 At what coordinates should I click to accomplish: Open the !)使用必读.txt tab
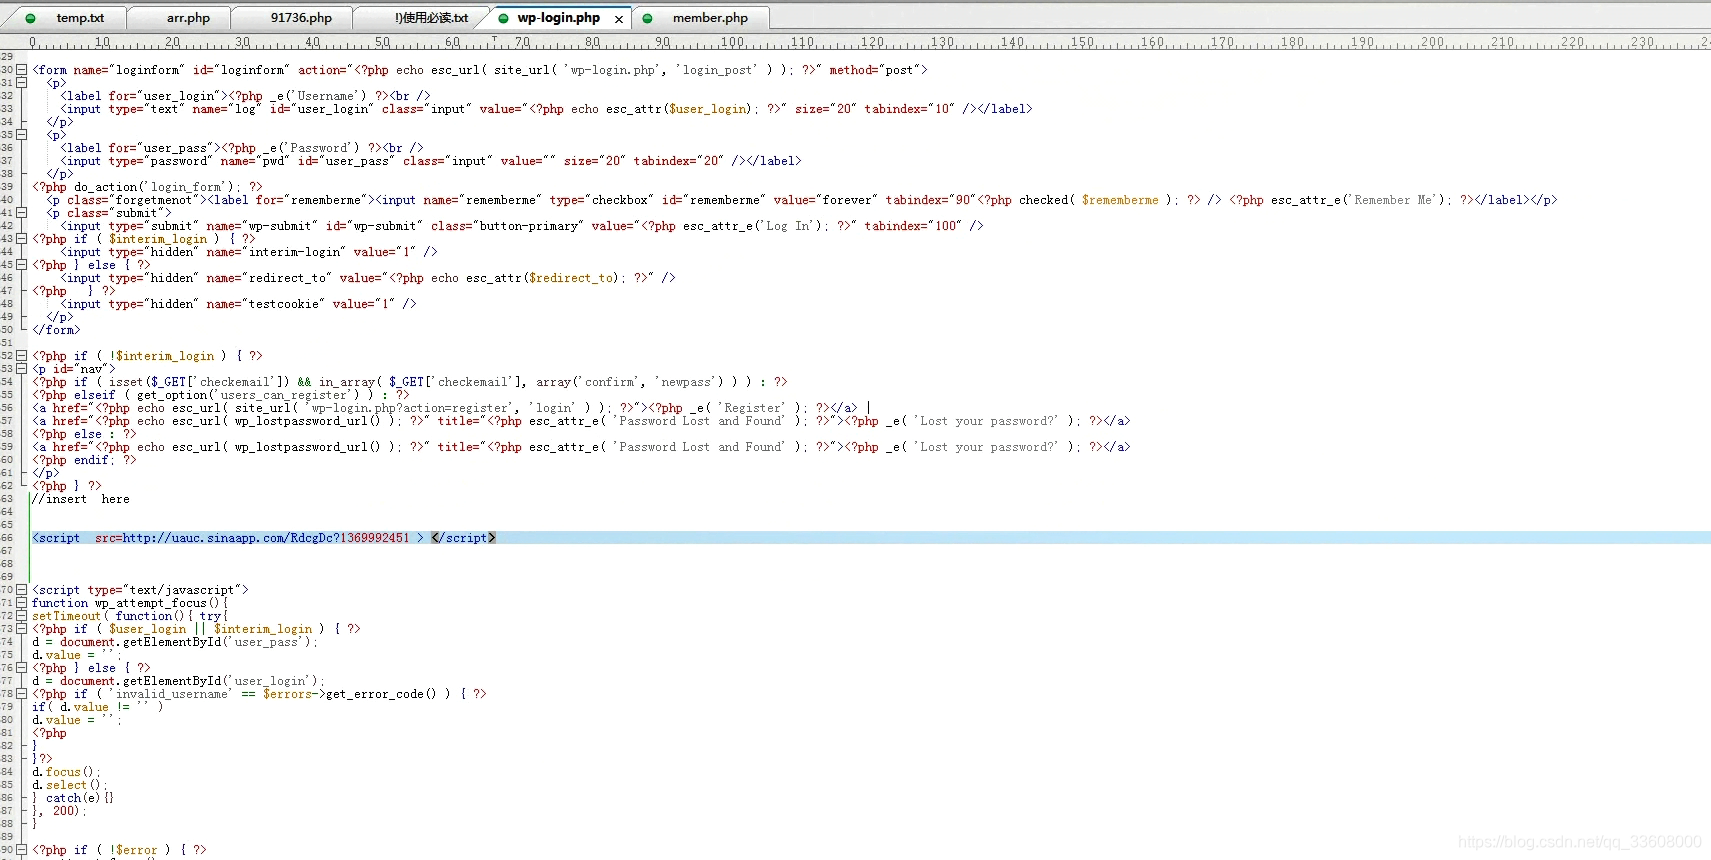point(431,18)
